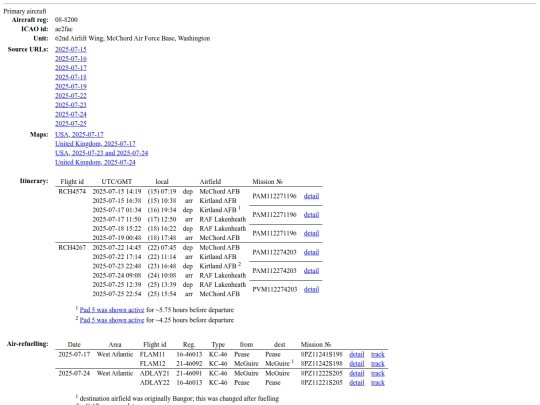Image resolution: width=540 pixels, height=405 pixels.
Task: Click mission number 8PZ11222S205
Action: coord(322,373)
